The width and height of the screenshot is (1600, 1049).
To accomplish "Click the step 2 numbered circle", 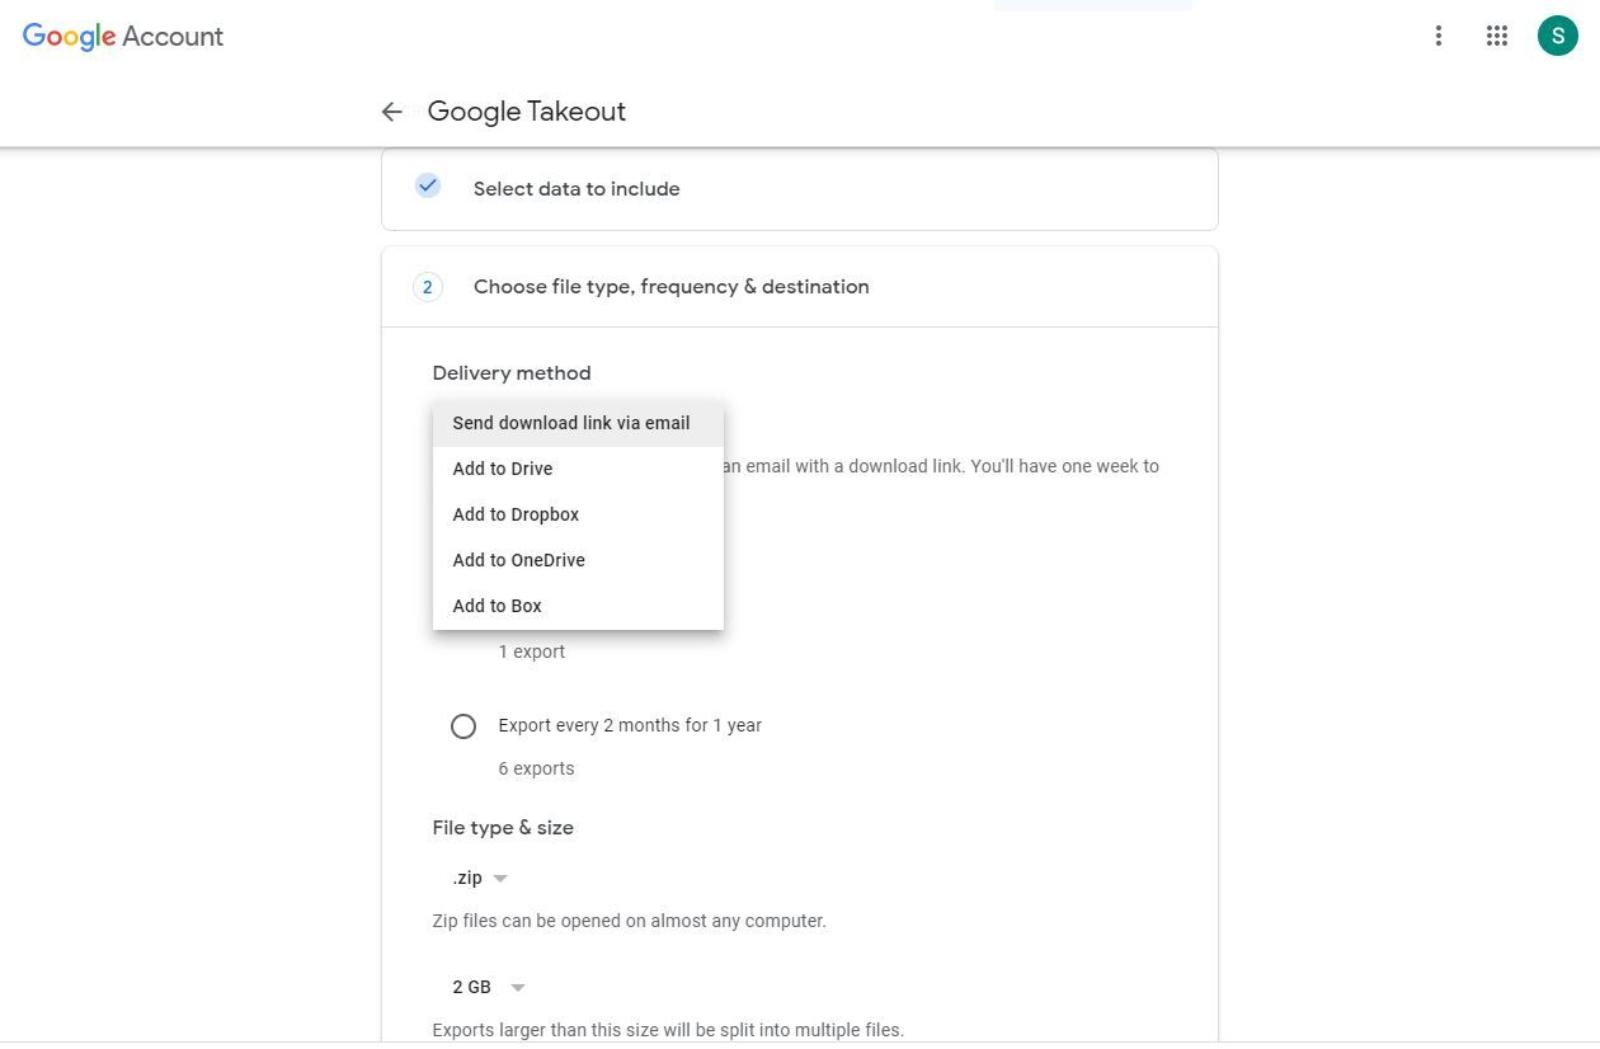I will [x=428, y=287].
